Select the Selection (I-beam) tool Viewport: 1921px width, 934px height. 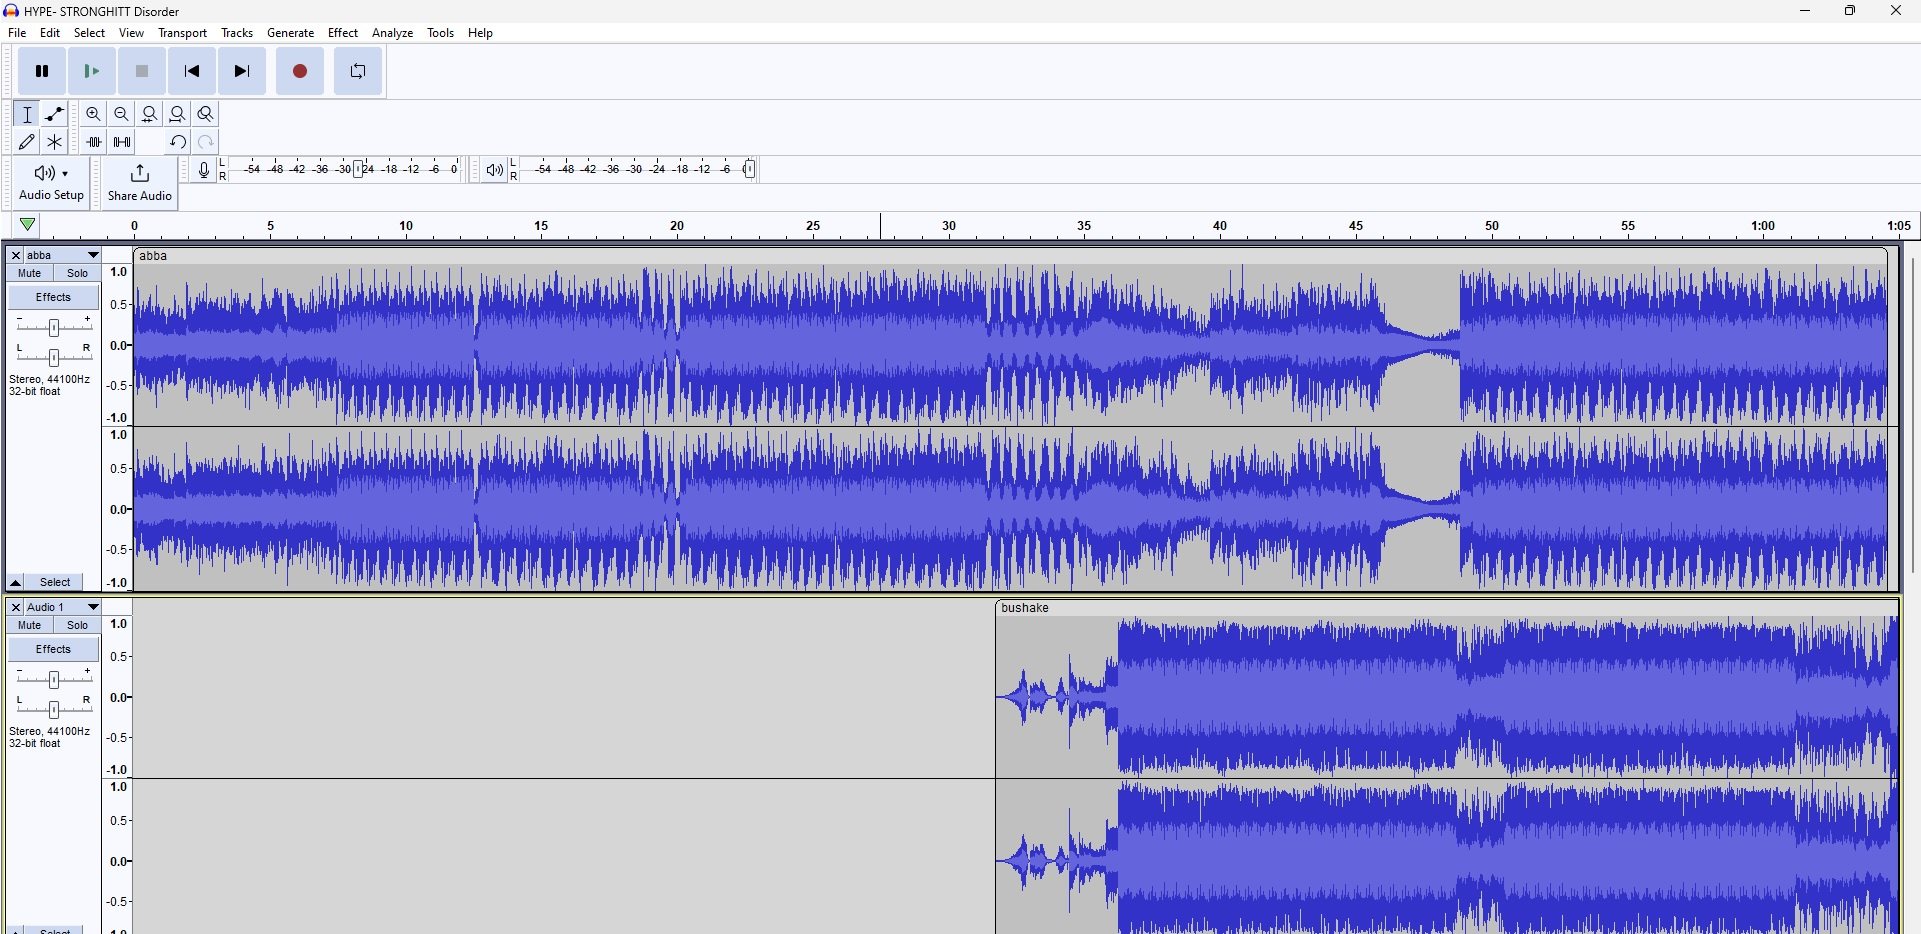tap(27, 114)
